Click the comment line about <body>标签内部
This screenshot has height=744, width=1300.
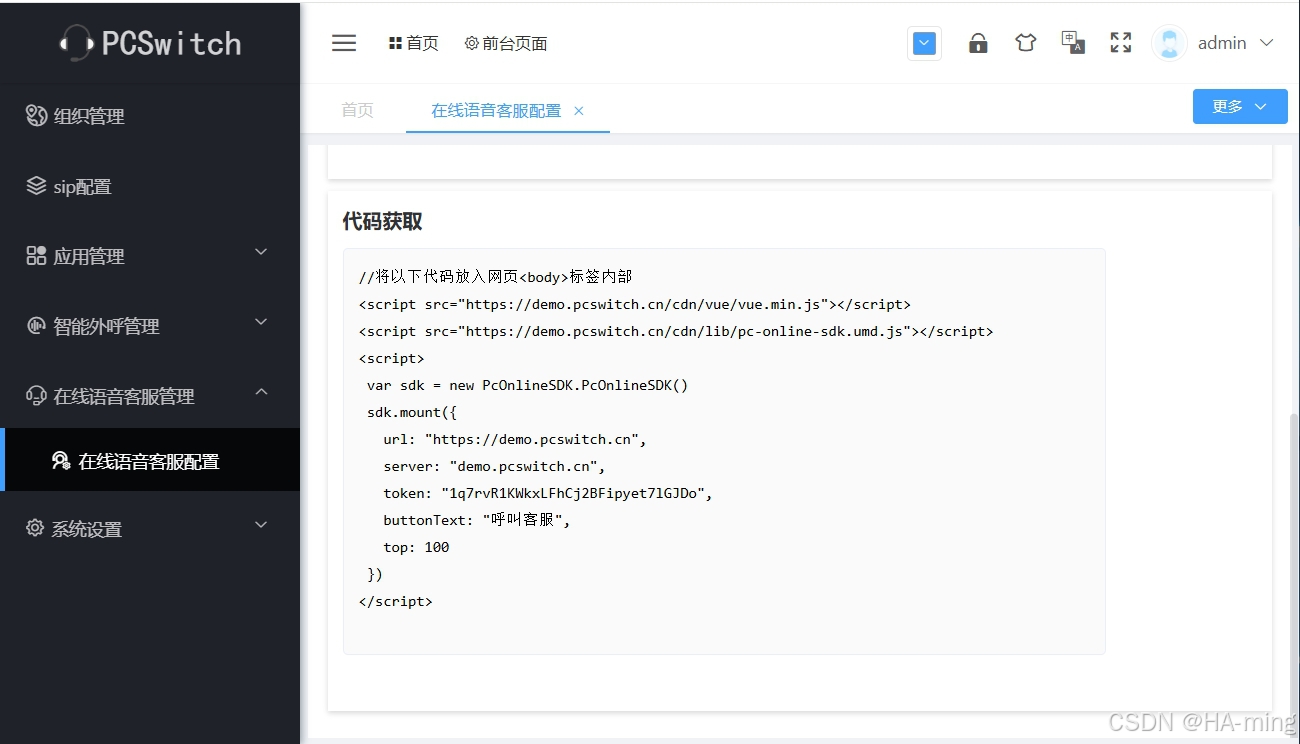pyautogui.click(x=495, y=277)
